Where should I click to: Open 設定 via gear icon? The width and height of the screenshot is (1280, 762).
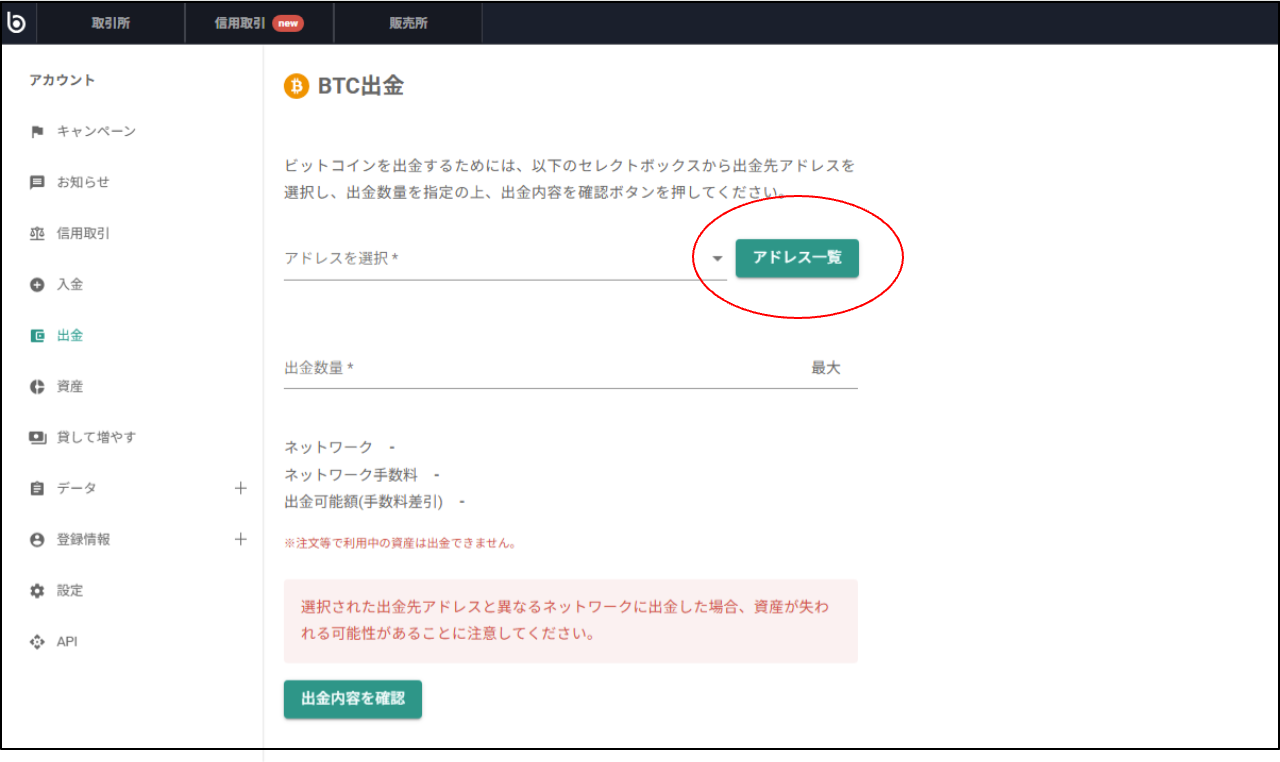[x=38, y=590]
